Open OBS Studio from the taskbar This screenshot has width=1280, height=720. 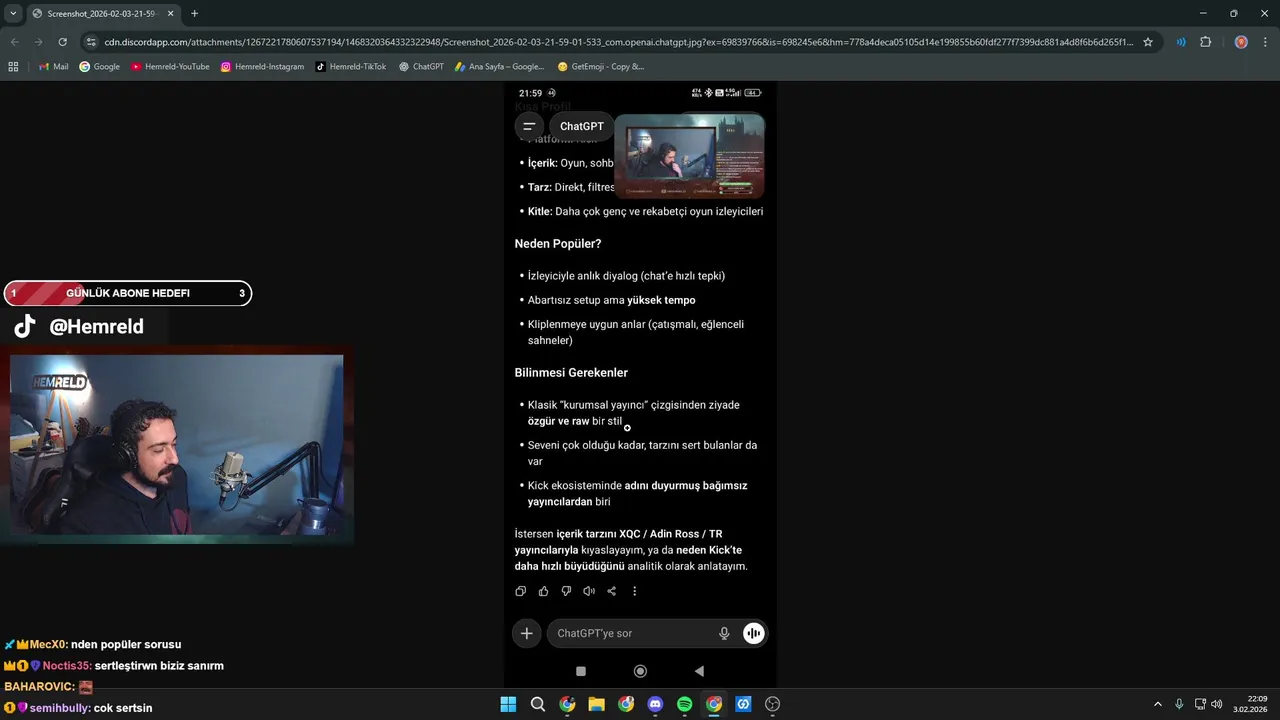point(772,704)
